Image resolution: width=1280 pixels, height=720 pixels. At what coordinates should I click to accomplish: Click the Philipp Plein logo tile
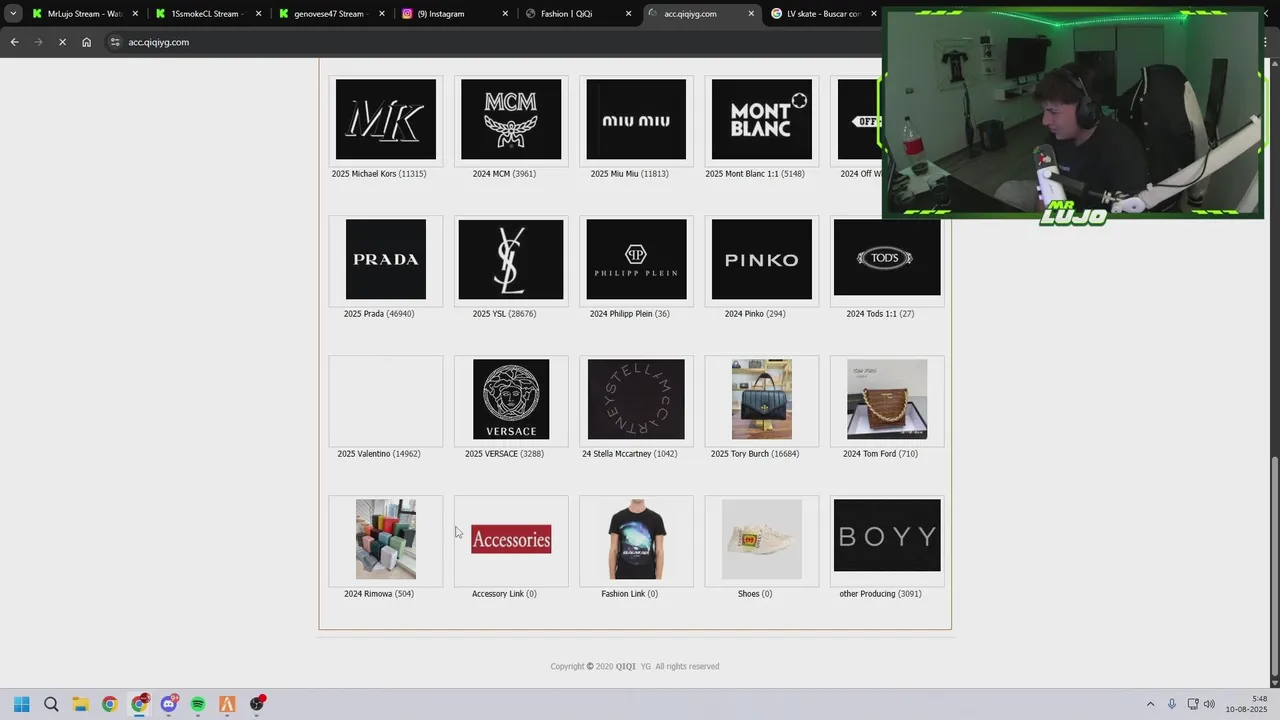tap(636, 259)
